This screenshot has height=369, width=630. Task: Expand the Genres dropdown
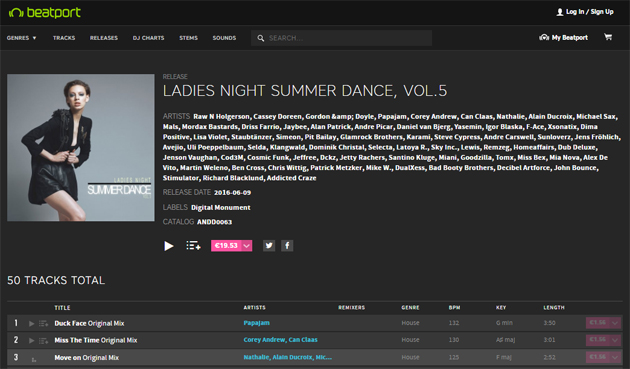coord(21,38)
